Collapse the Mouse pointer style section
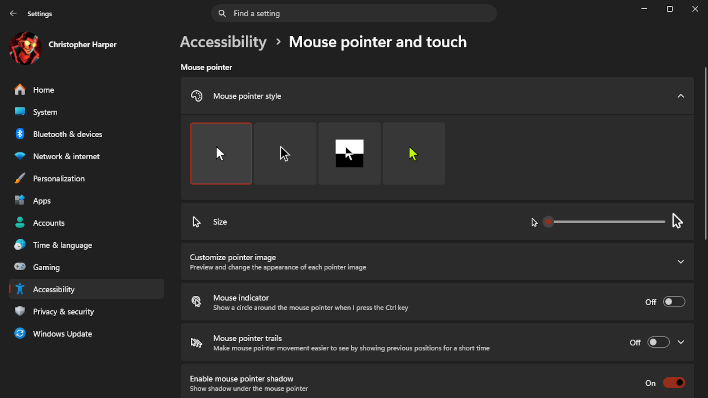 [x=680, y=96]
